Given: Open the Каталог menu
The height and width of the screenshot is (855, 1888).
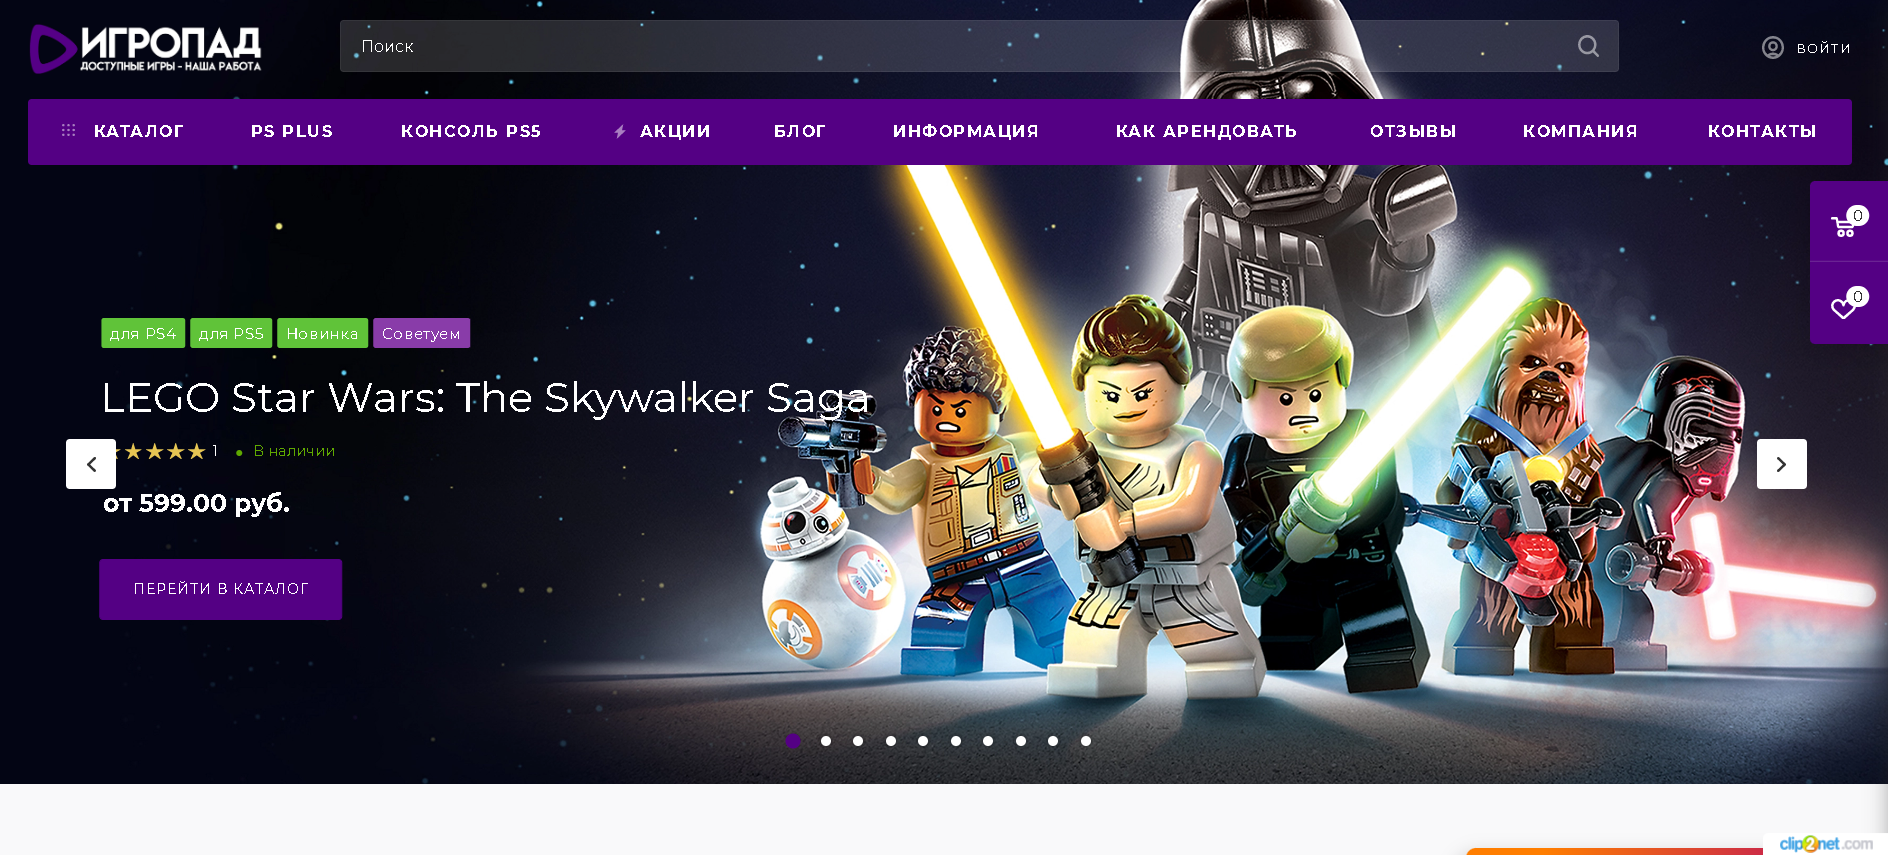Looking at the screenshot, I should click(139, 131).
